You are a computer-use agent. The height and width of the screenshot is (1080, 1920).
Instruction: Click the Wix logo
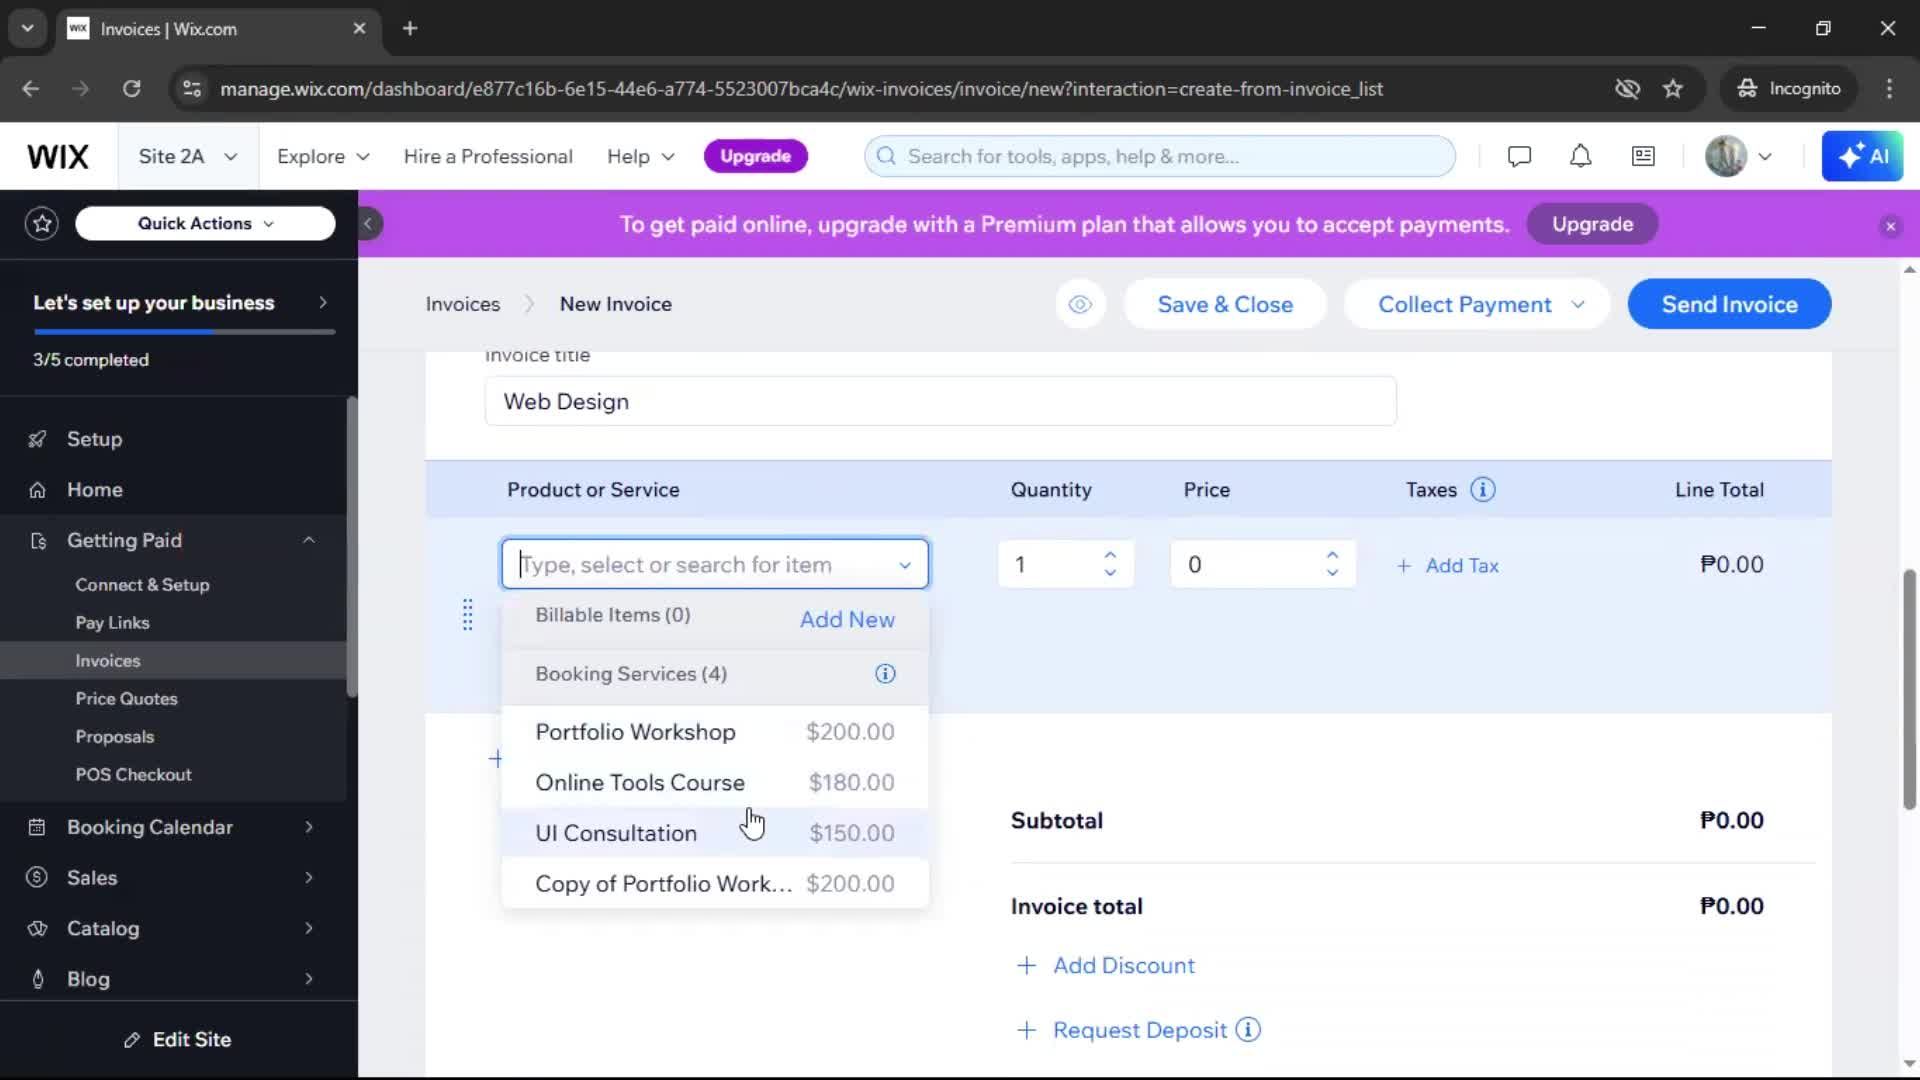pyautogui.click(x=58, y=157)
